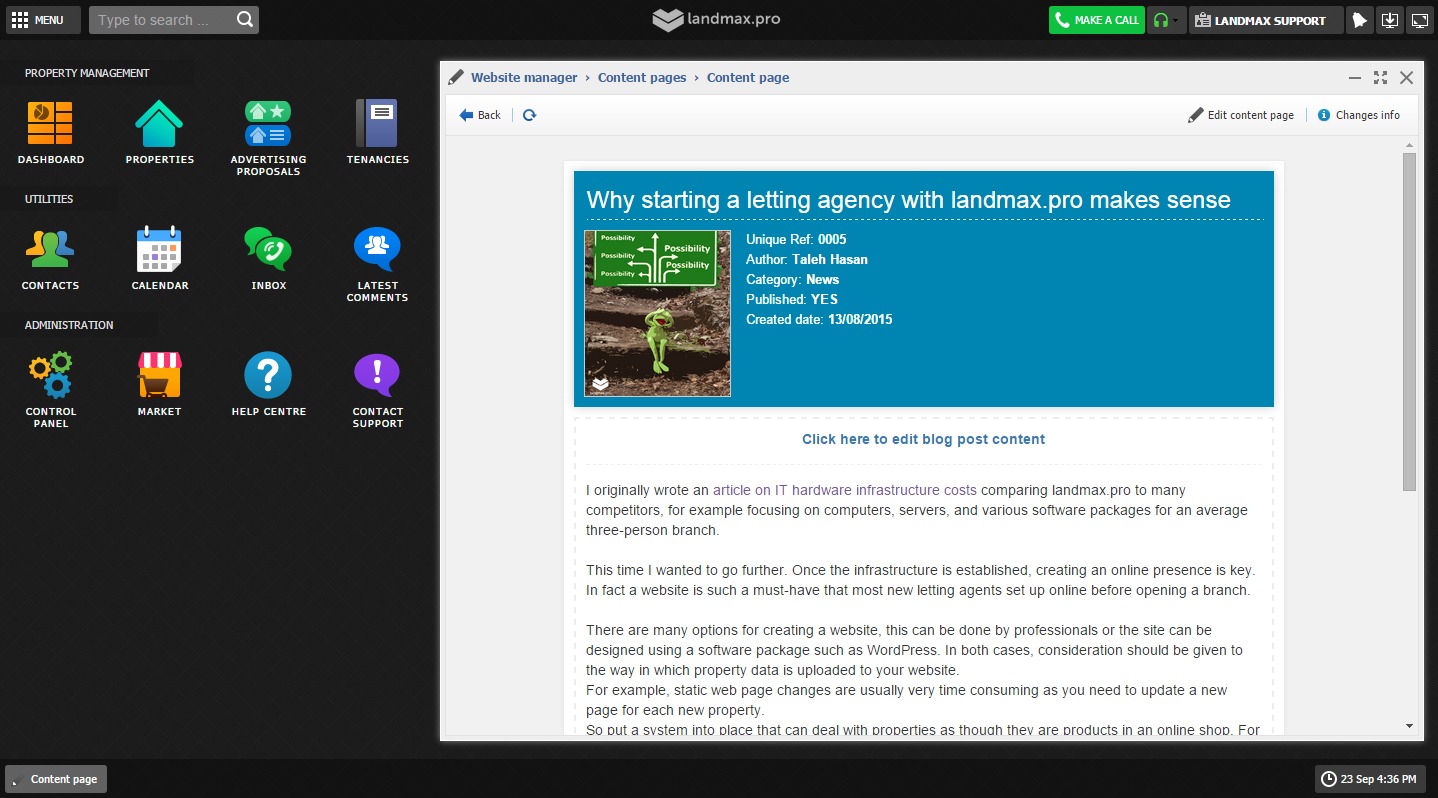Screen dimensions: 1438x798
Task: Open the Market shop icon
Action: pyautogui.click(x=159, y=376)
